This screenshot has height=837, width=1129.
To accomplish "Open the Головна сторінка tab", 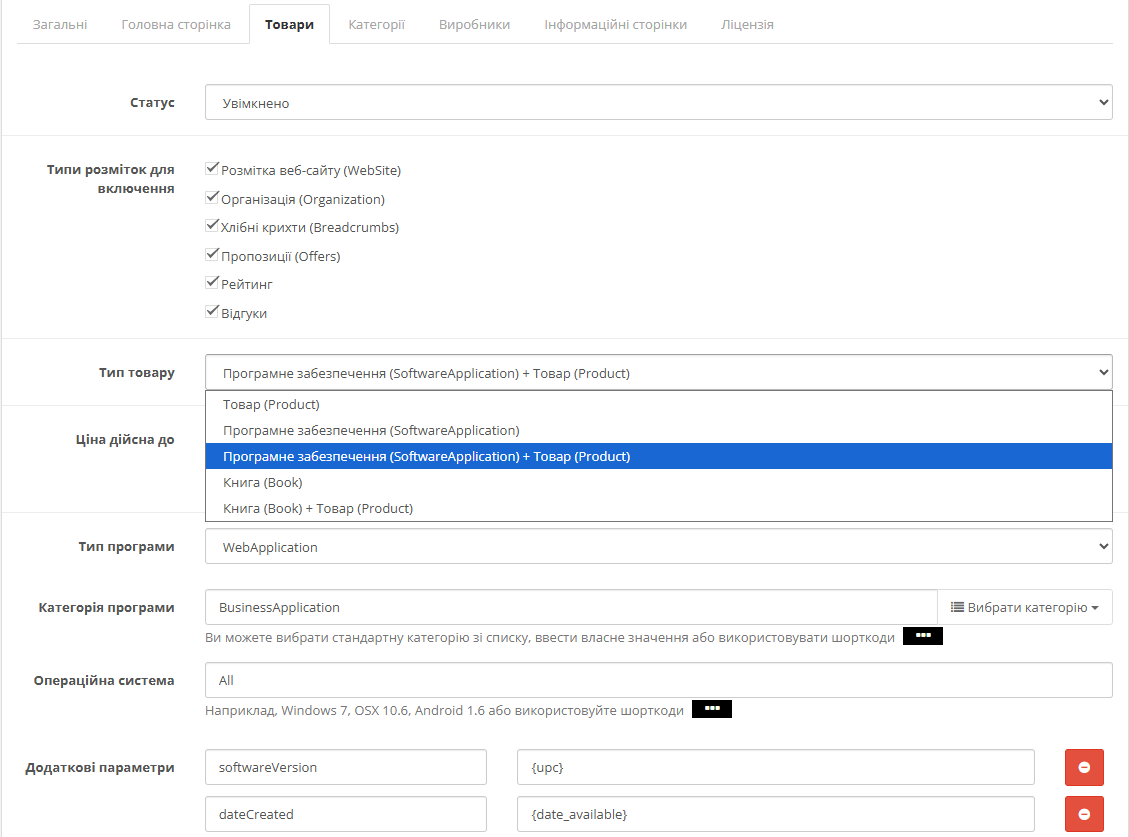I will [176, 24].
